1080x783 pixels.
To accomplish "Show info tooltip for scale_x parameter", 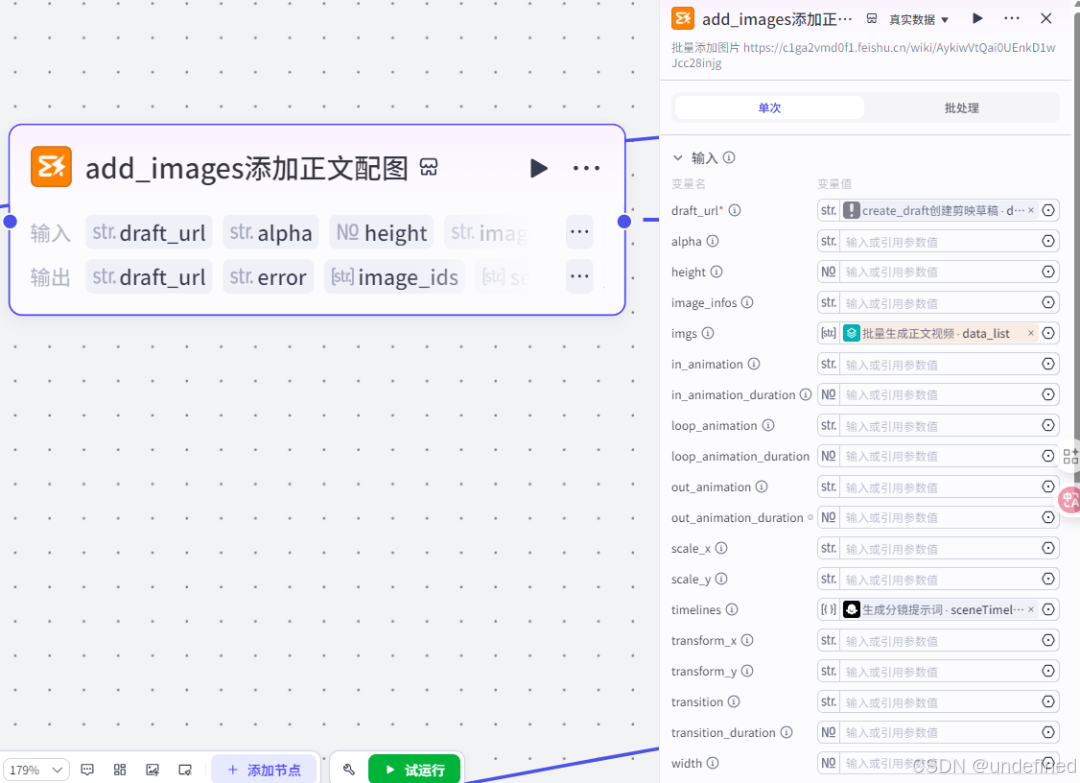I will [x=720, y=548].
